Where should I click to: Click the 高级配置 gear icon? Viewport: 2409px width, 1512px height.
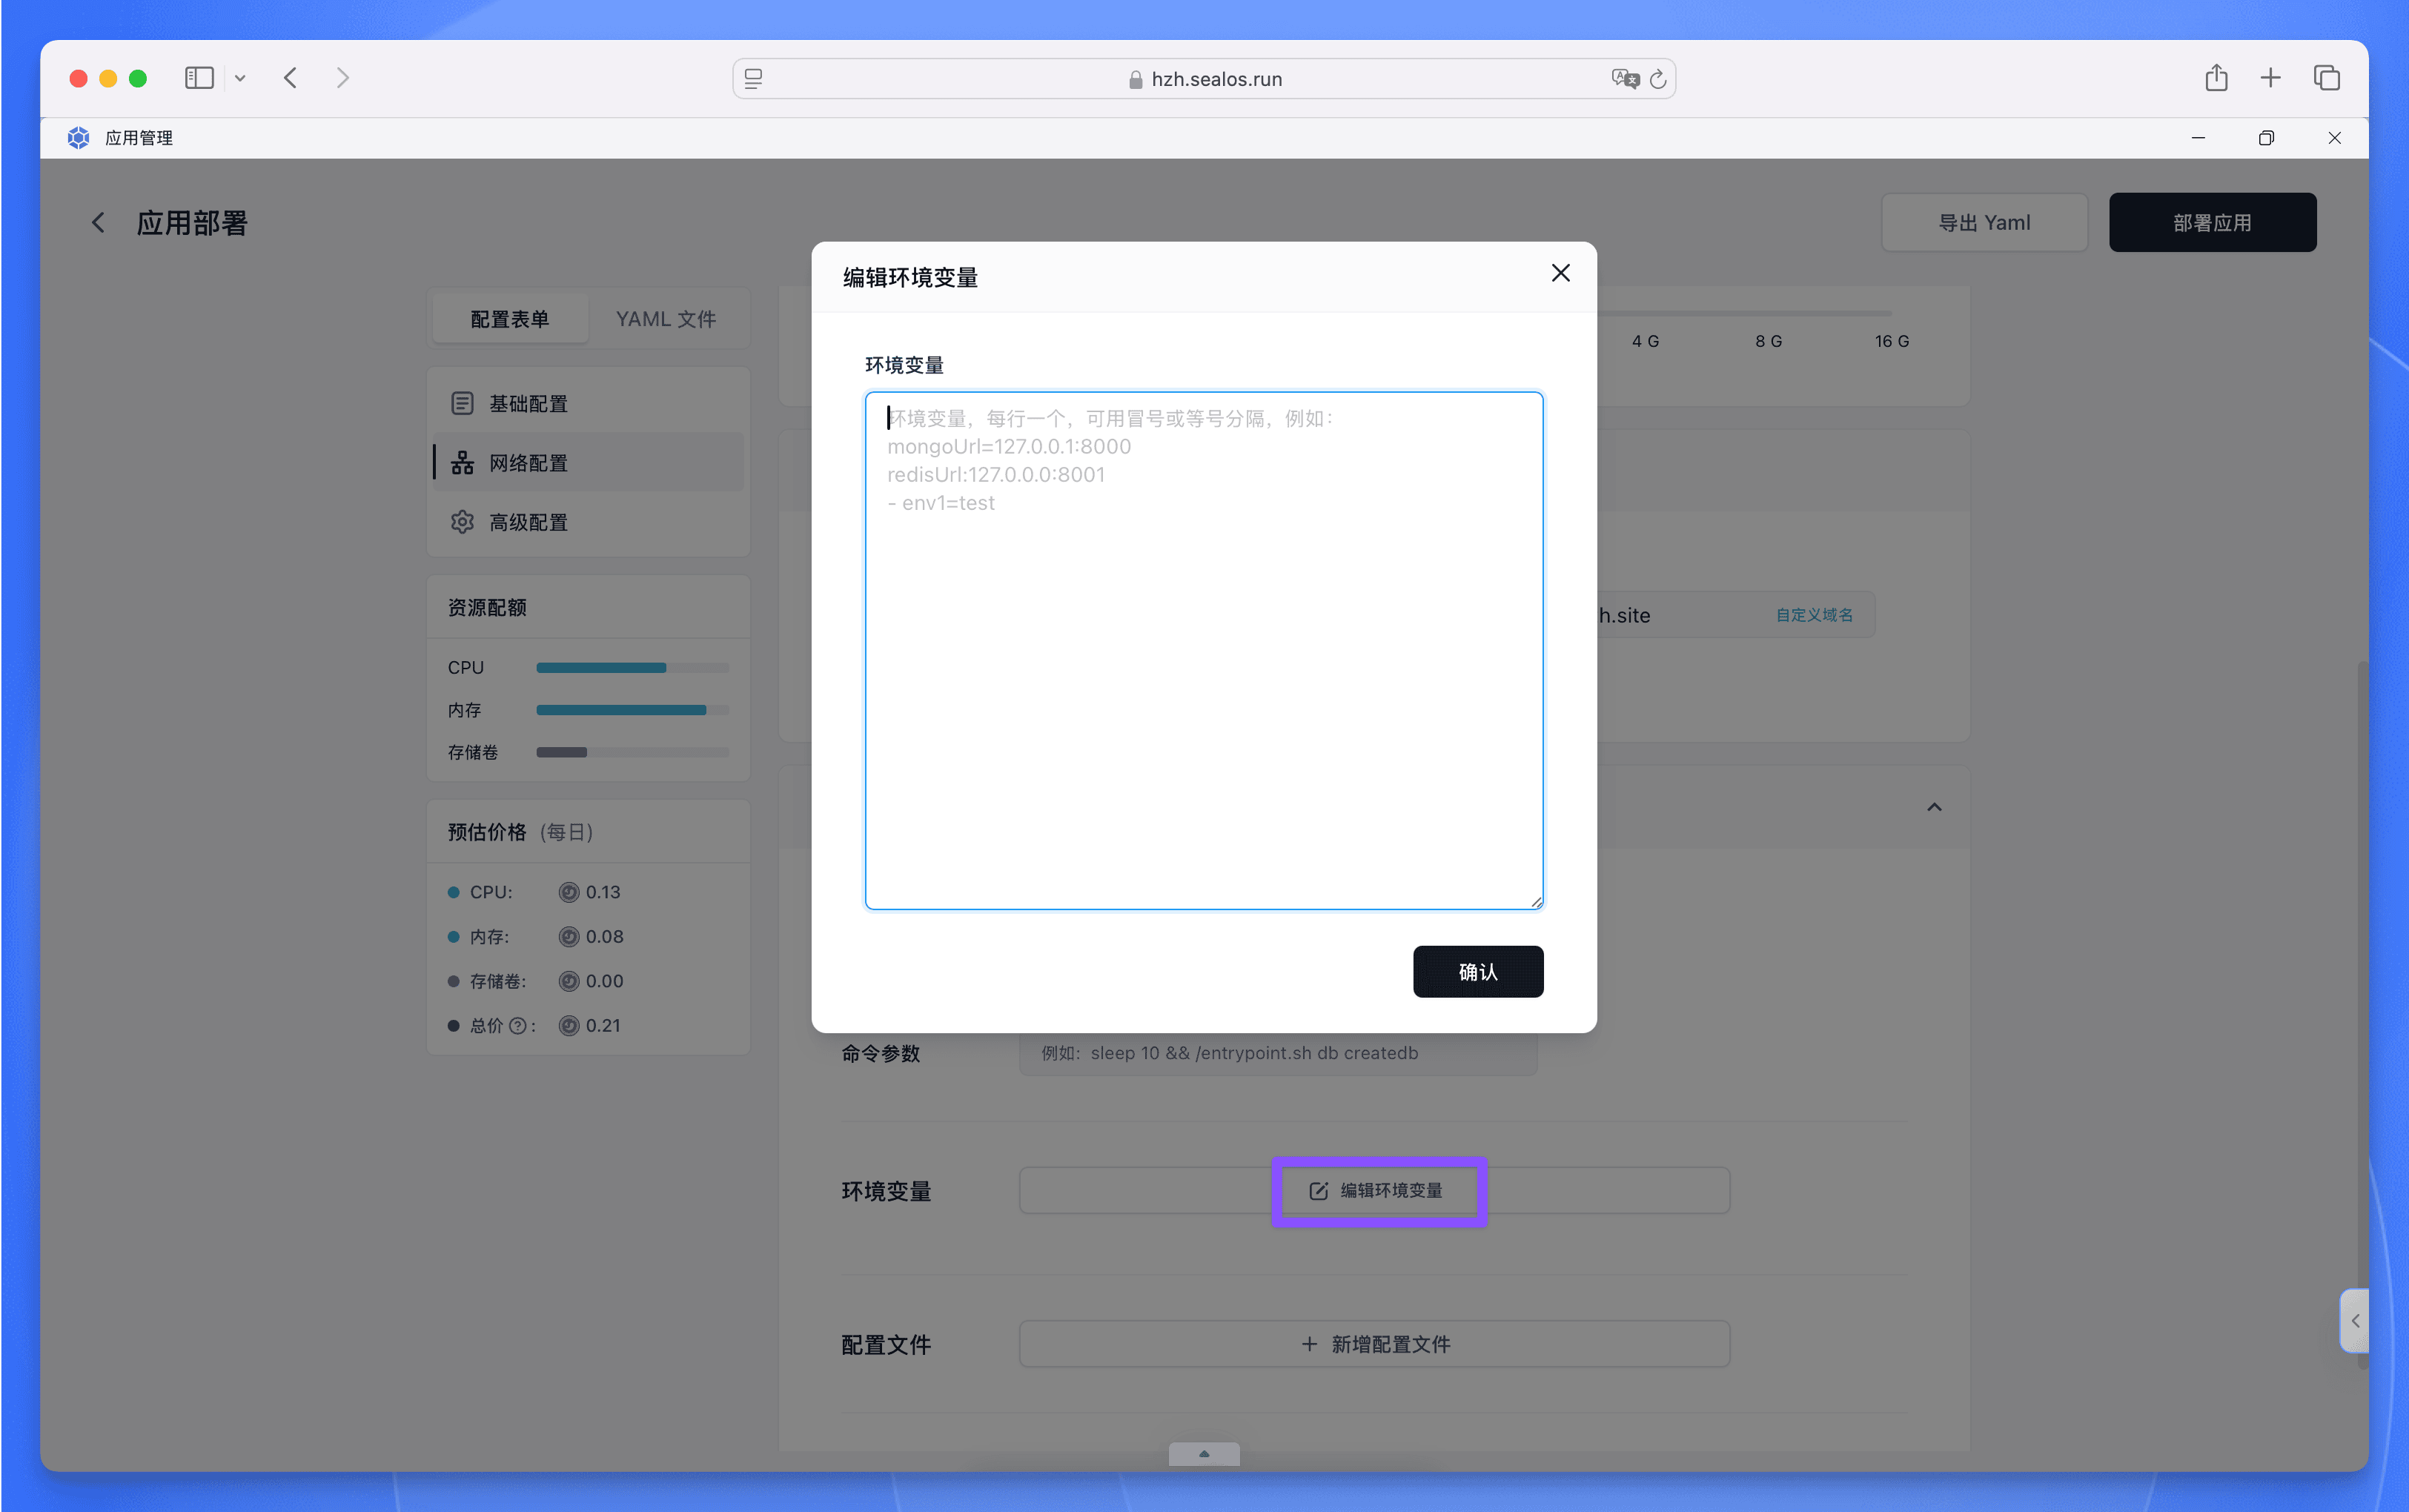pyautogui.click(x=461, y=521)
